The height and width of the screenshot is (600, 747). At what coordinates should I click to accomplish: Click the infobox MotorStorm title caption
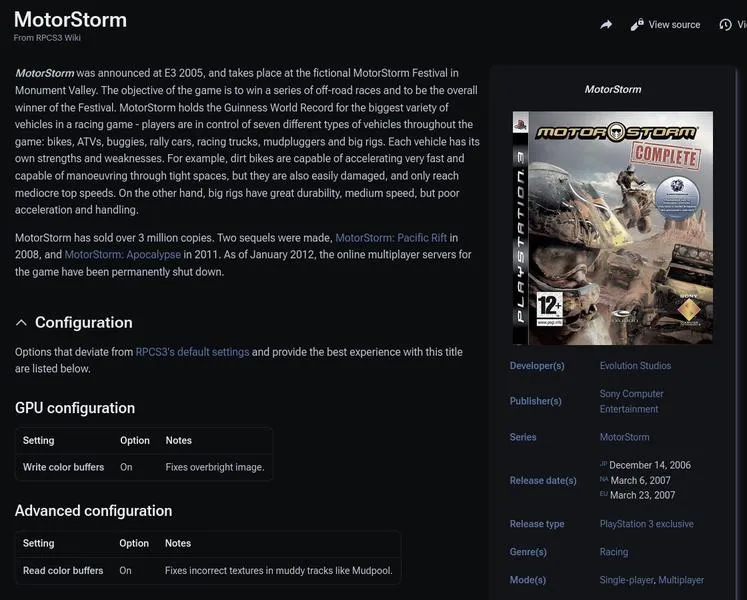pyautogui.click(x=613, y=89)
